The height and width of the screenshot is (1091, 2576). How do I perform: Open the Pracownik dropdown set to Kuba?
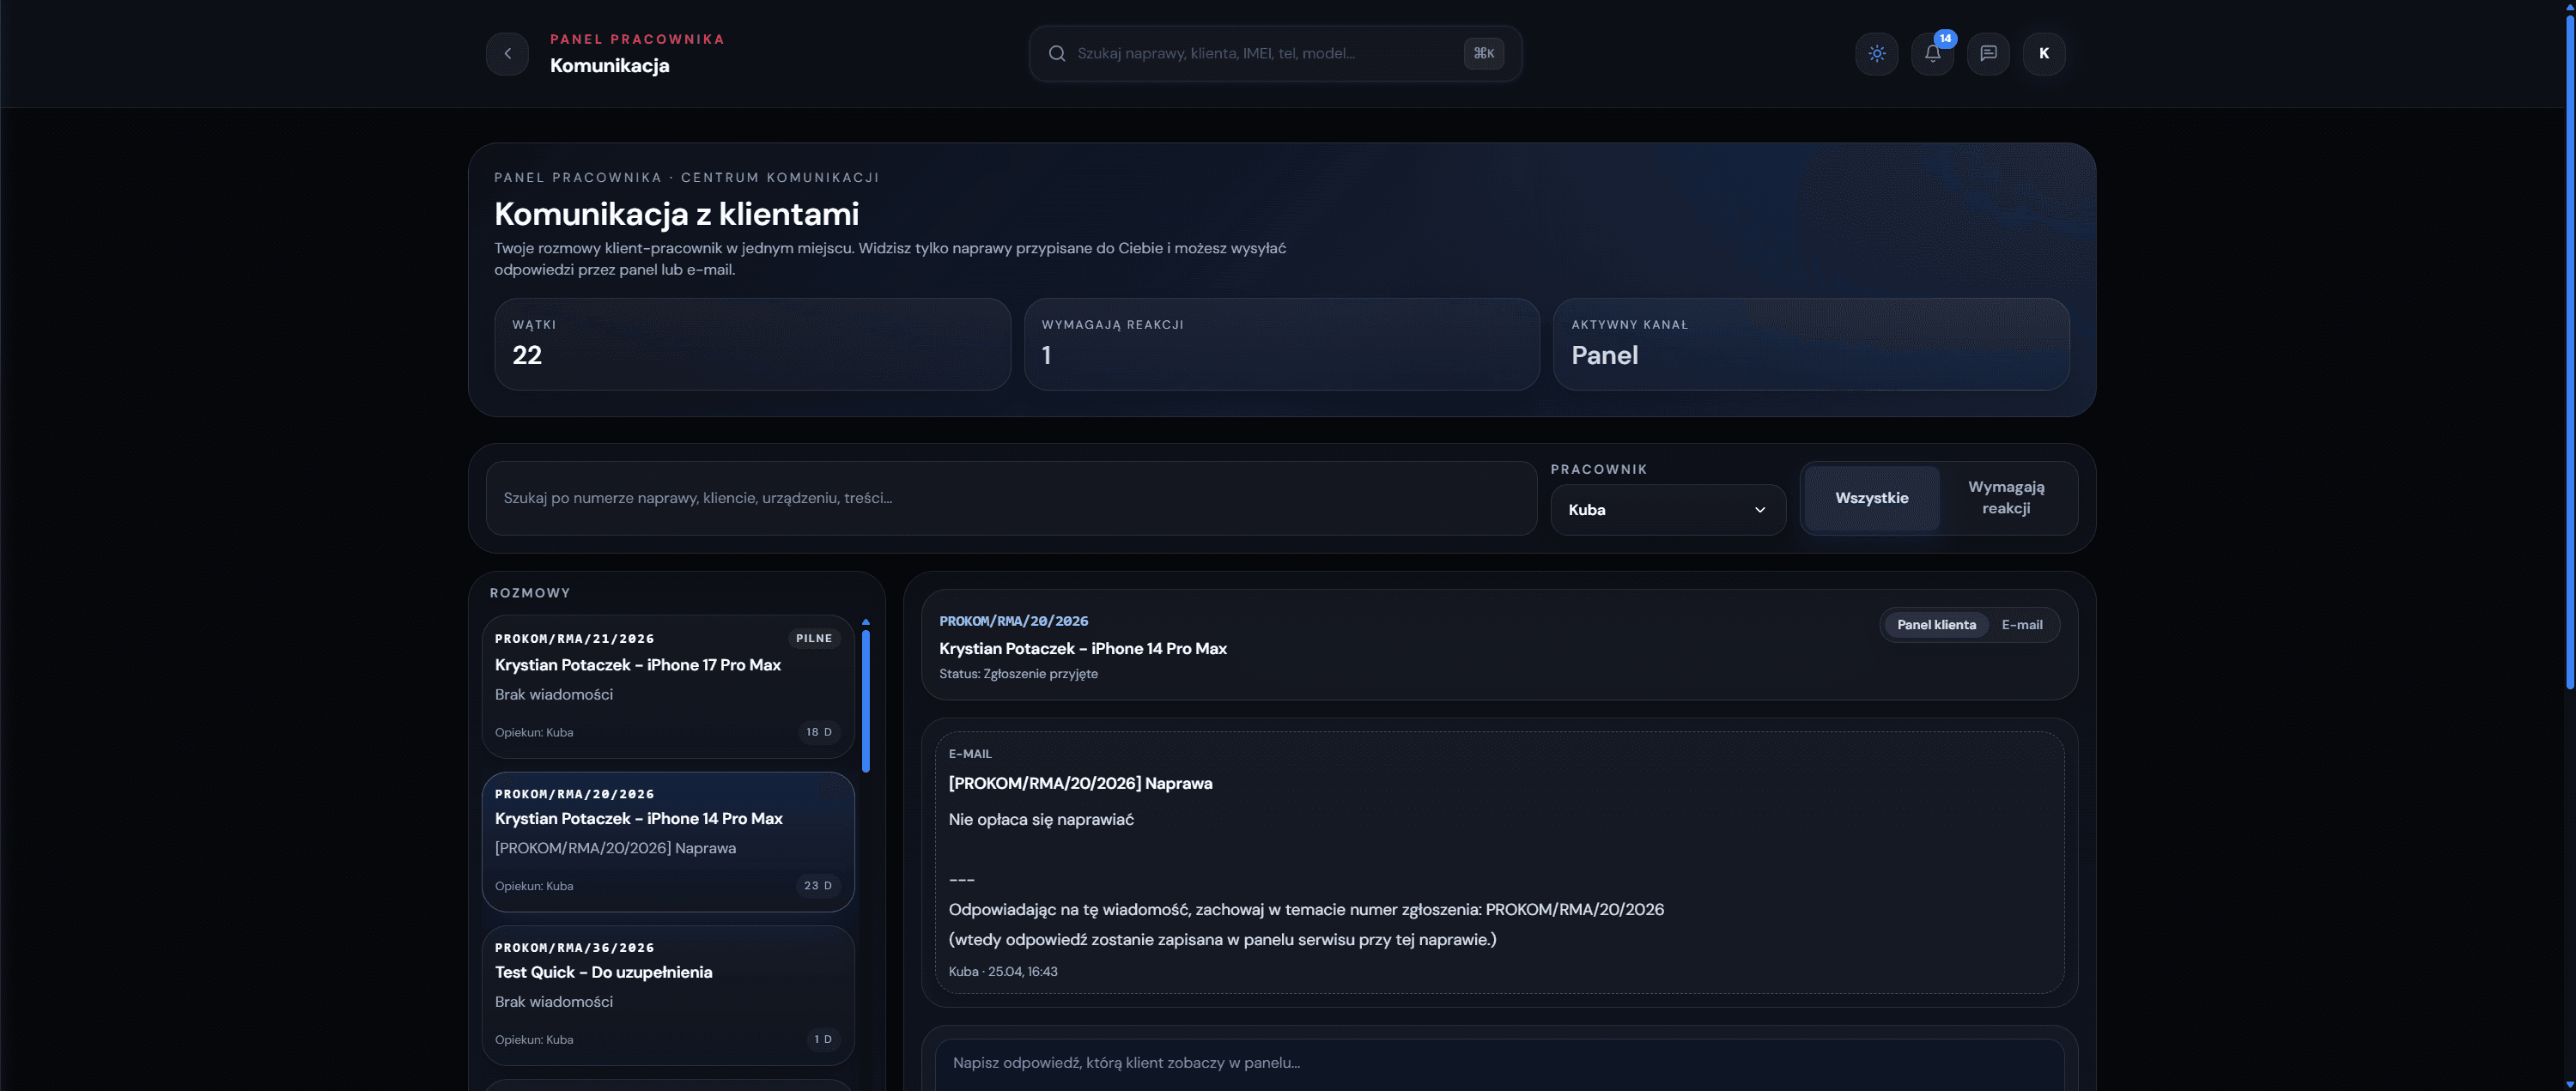pos(1668,510)
